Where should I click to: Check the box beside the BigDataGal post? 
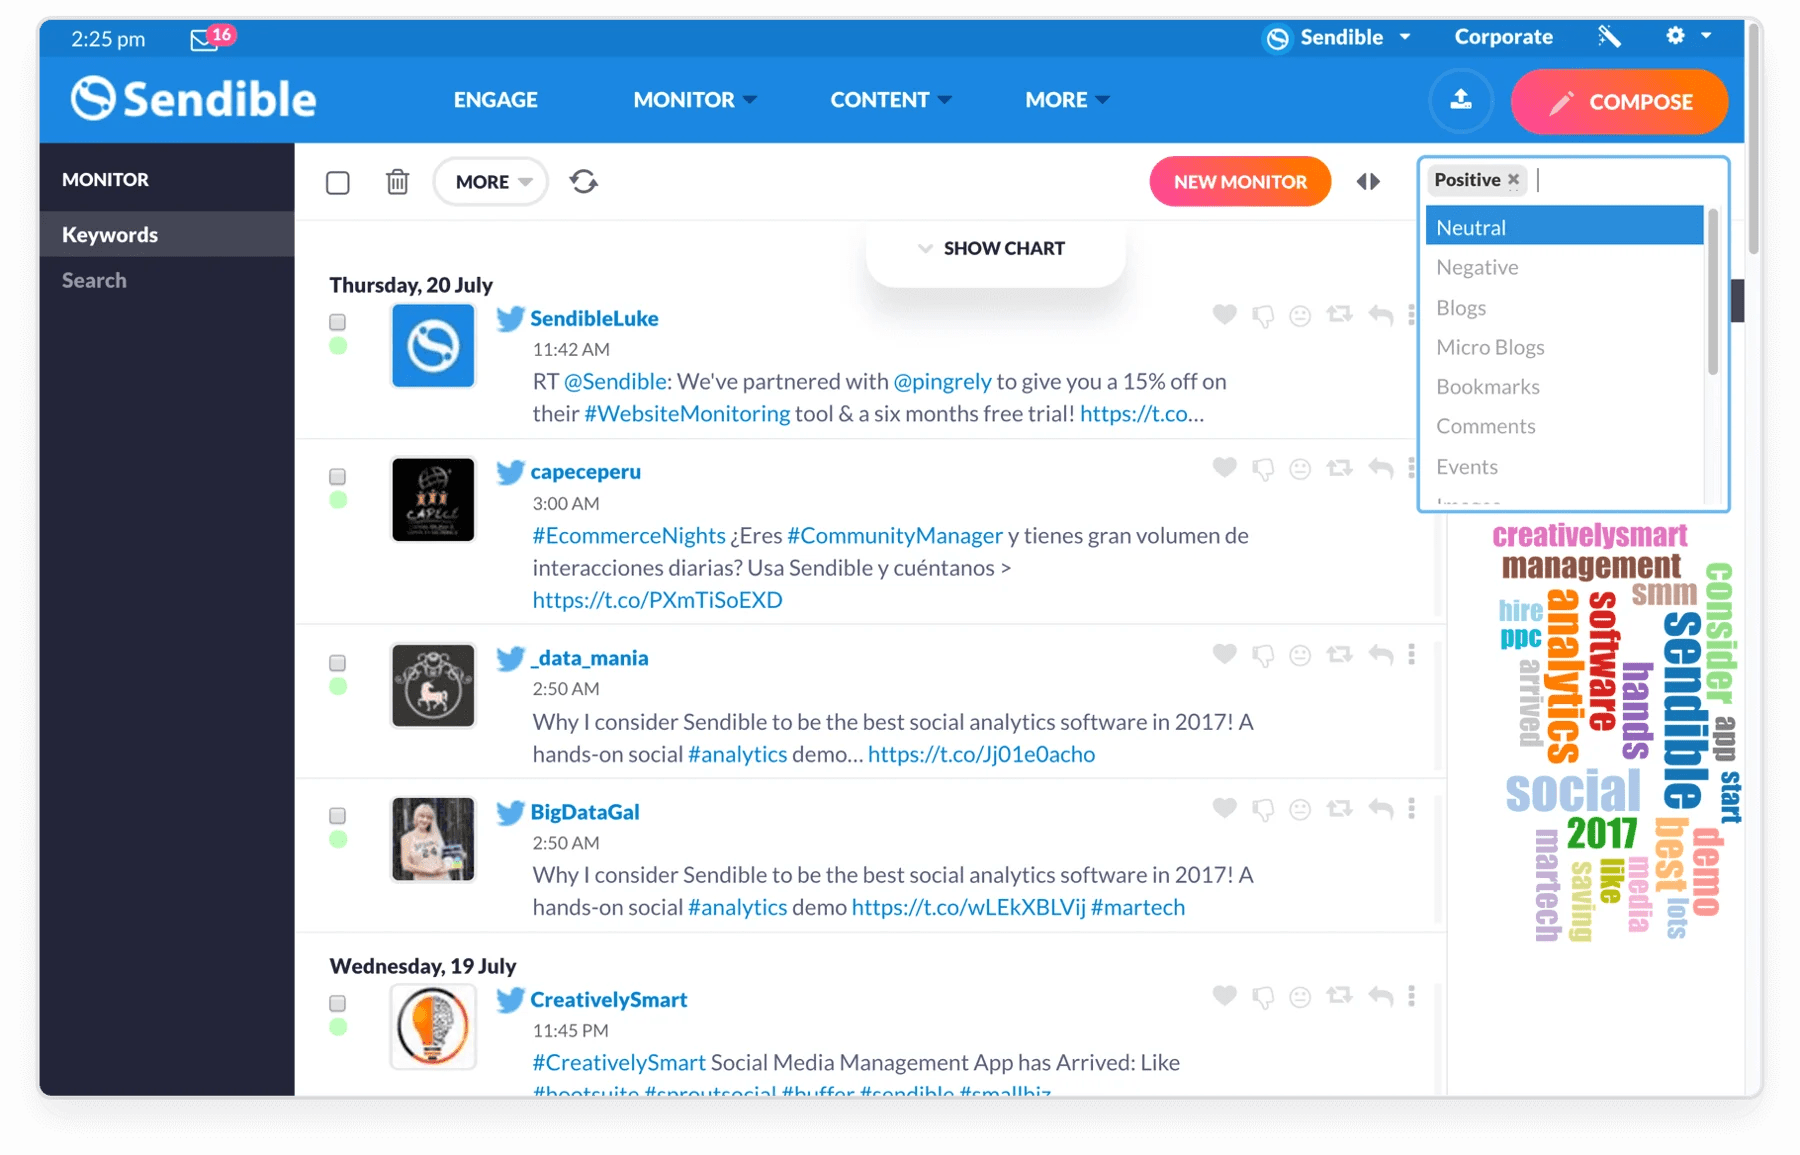[338, 815]
